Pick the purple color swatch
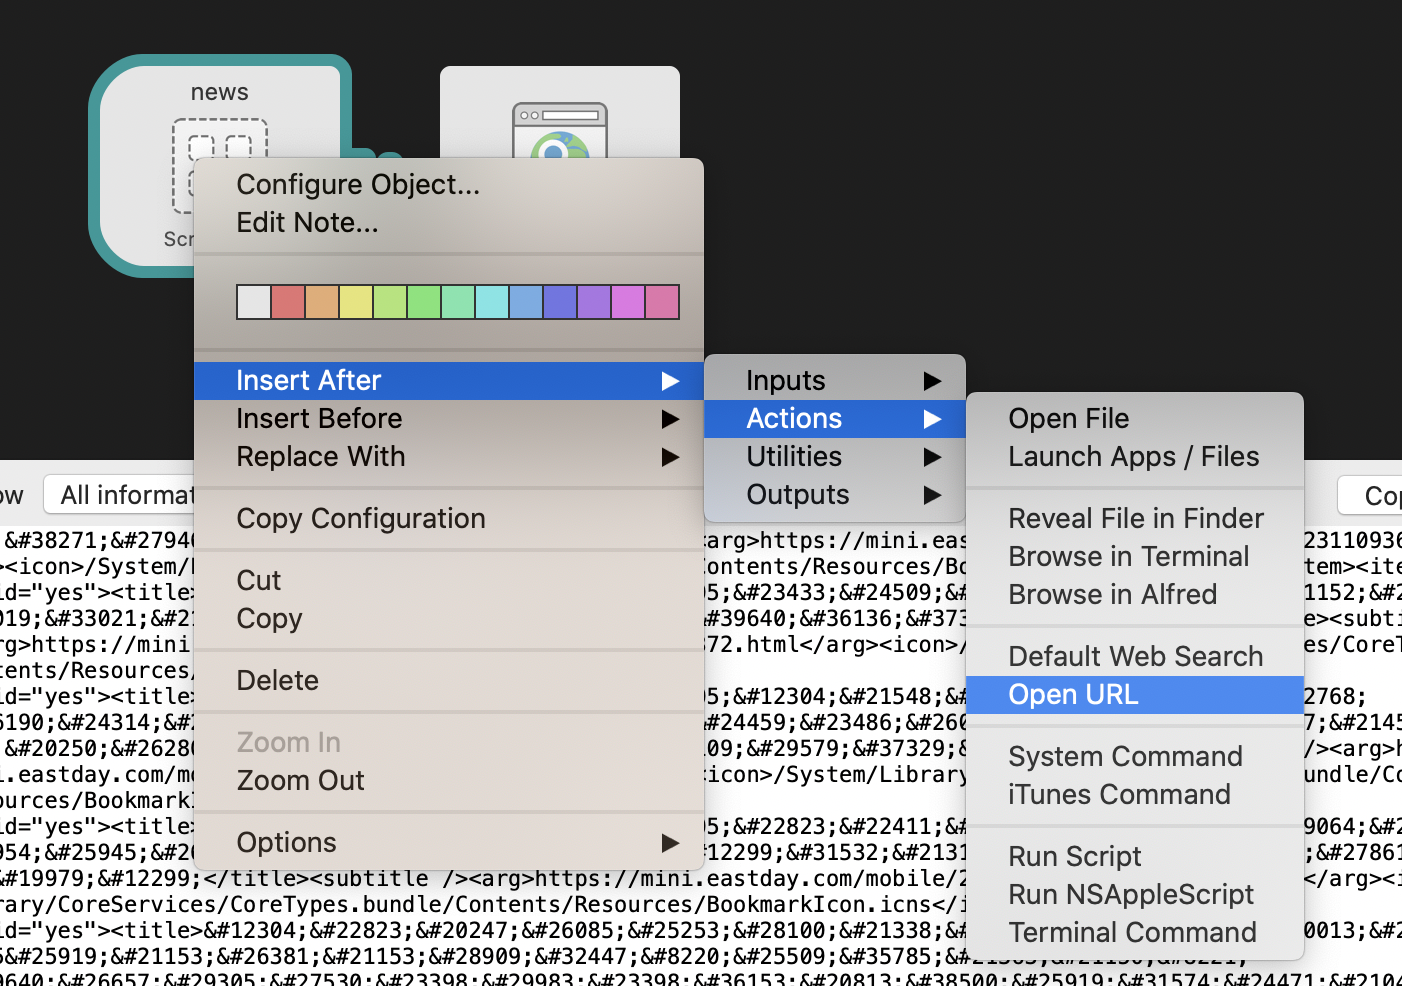Screen dimensions: 1402x986 point(594,302)
